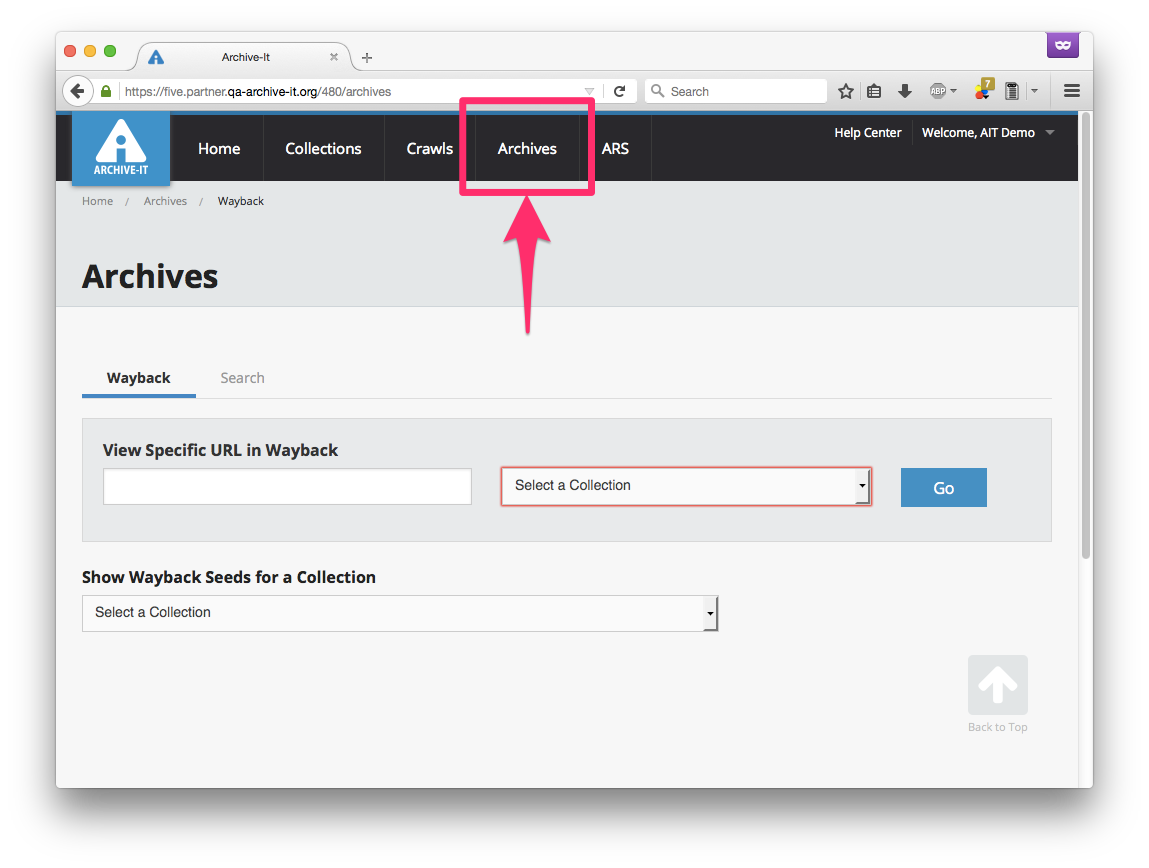Bookmark this page with the star icon

(846, 91)
